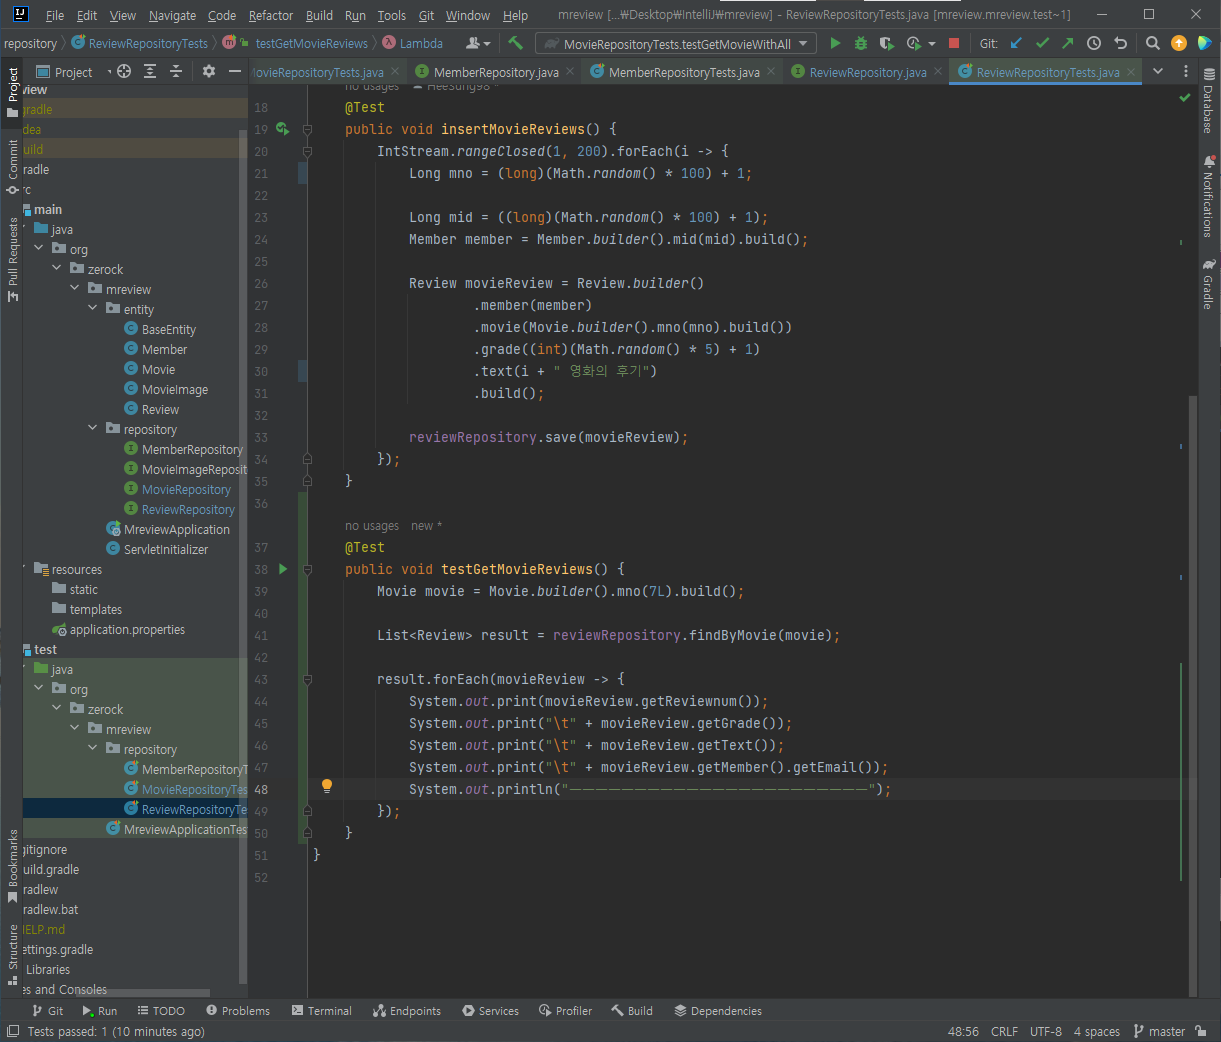This screenshot has height=1042, width=1221.
Task: Switch to ReviewRepository.java tab
Action: point(867,72)
